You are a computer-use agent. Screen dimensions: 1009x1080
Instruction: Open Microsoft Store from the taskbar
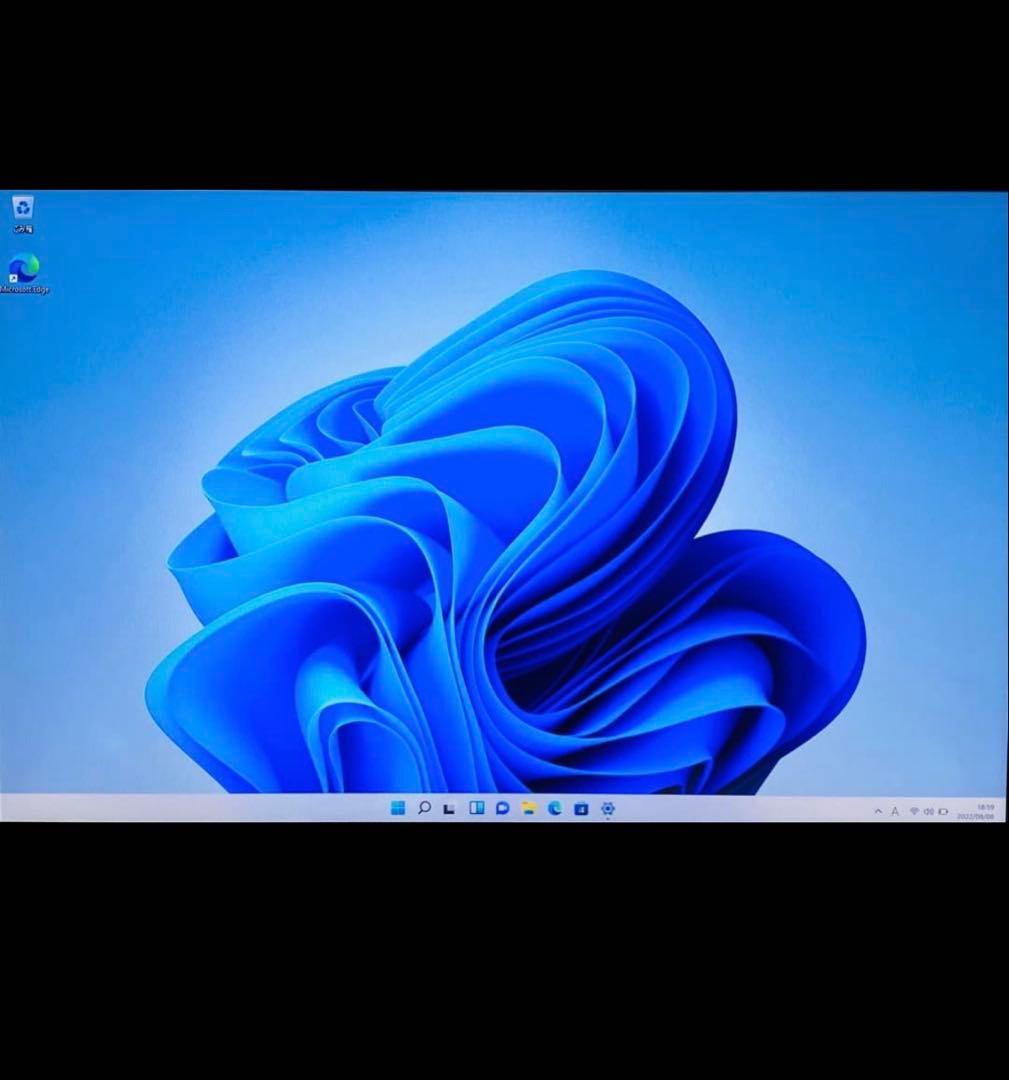coord(581,808)
